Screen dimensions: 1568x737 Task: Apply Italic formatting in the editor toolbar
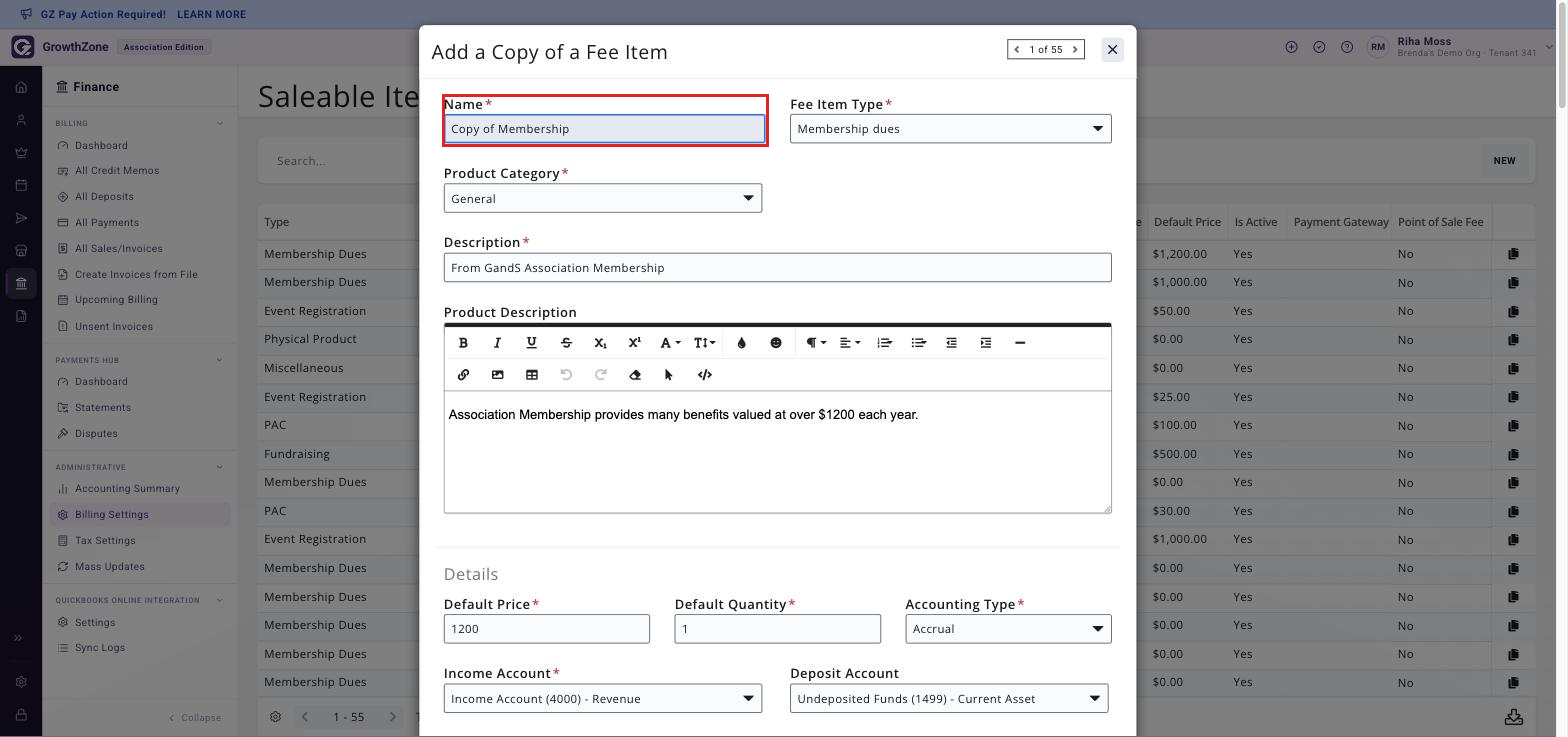tap(497, 343)
